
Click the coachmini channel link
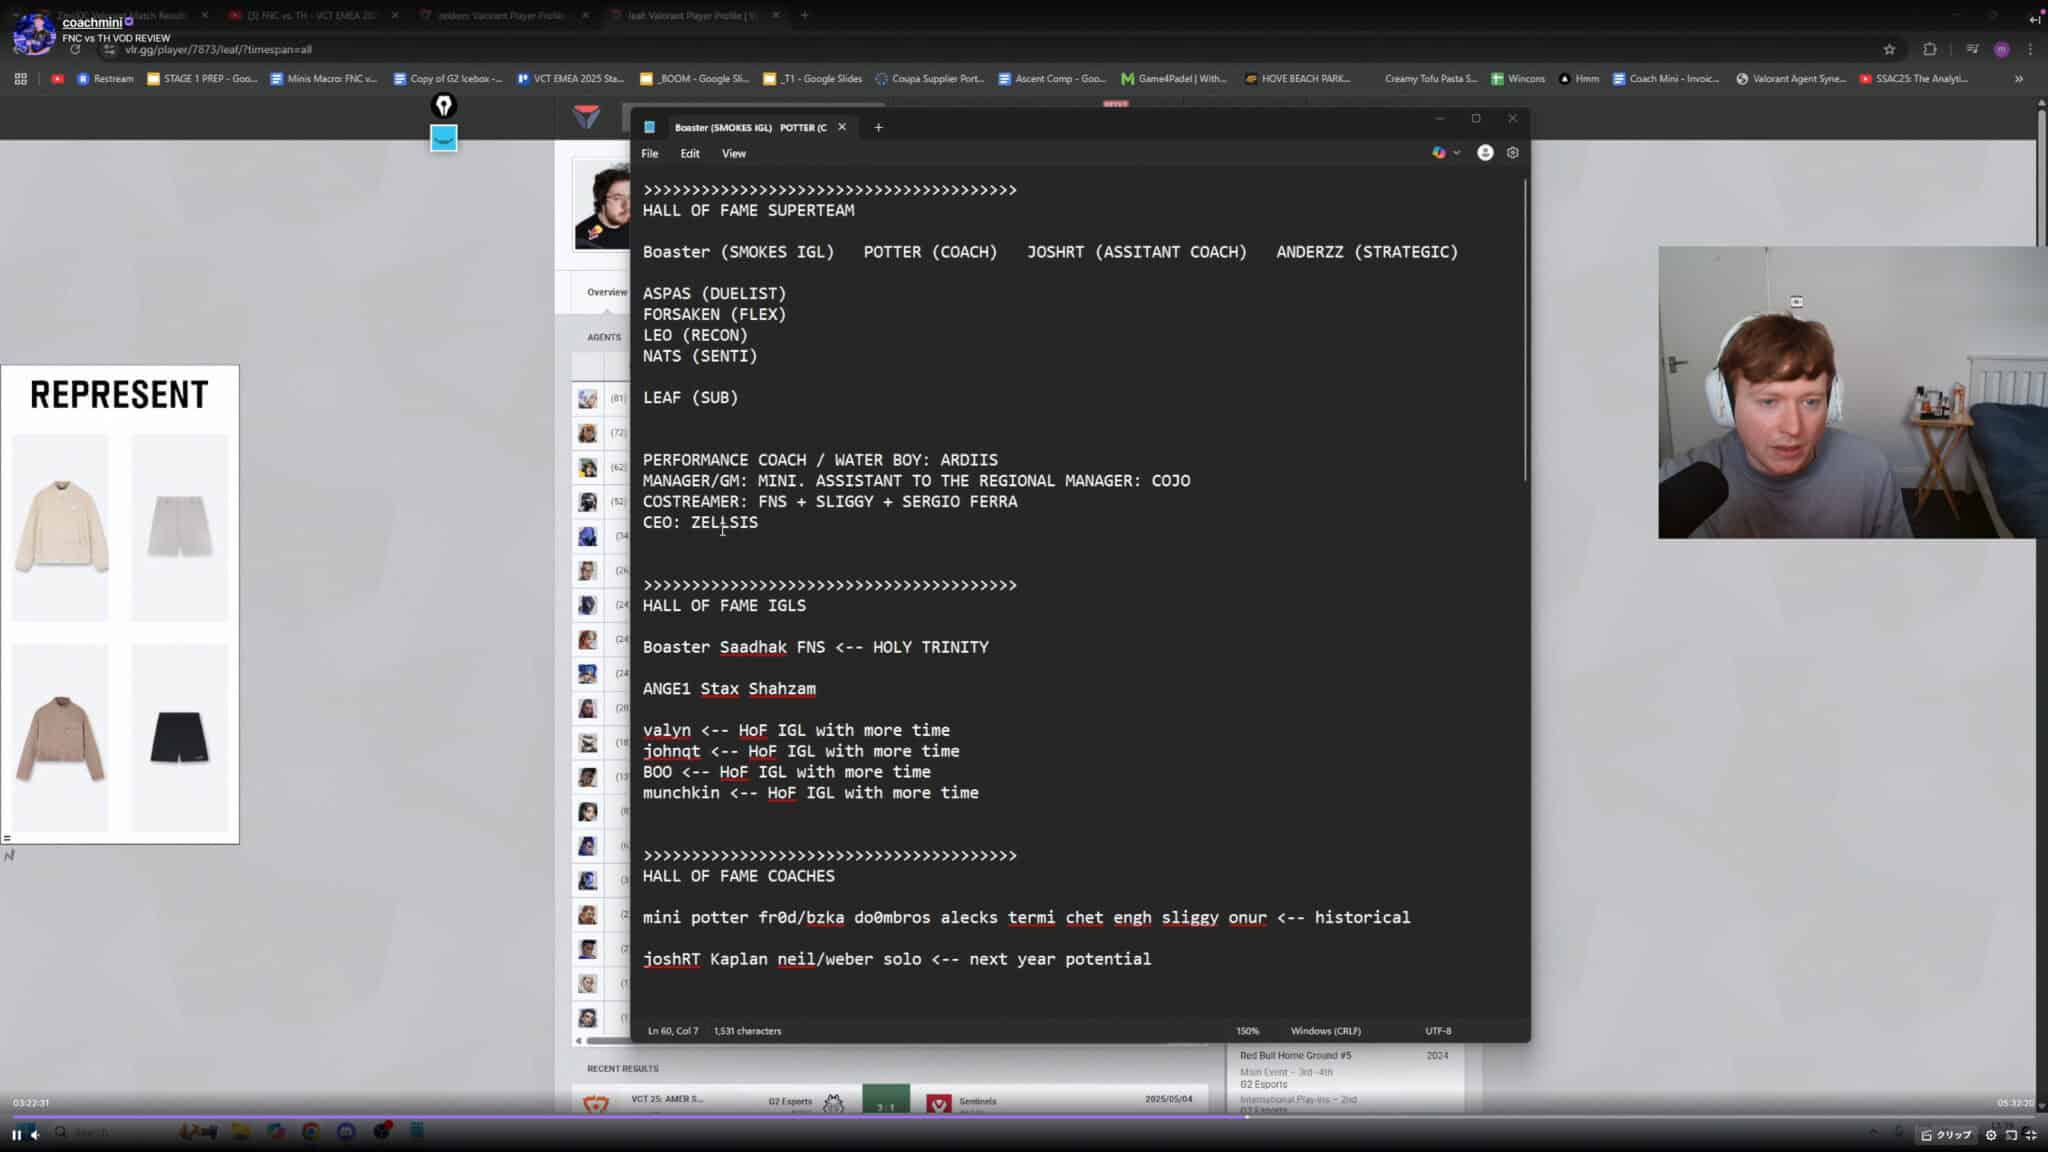[x=90, y=22]
